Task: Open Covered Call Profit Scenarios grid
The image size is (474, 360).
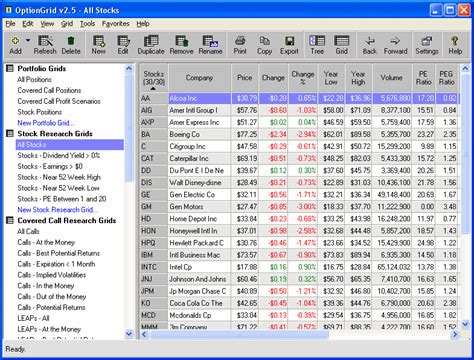Action: pyautogui.click(x=59, y=101)
